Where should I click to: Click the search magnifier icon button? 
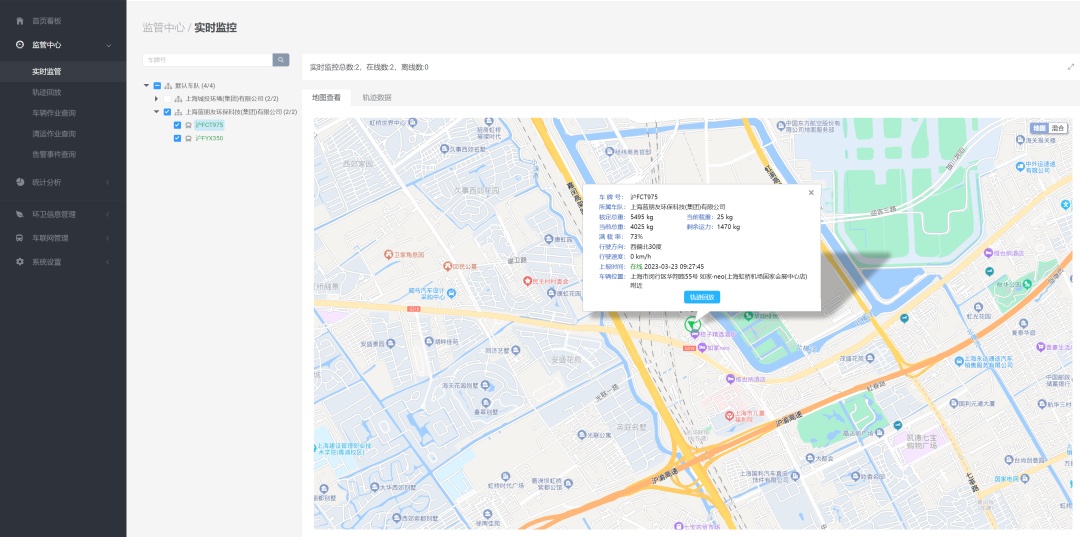(281, 60)
